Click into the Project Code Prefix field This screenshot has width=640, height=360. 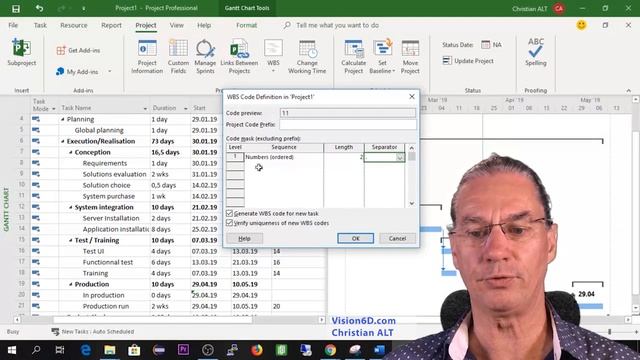(x=348, y=124)
